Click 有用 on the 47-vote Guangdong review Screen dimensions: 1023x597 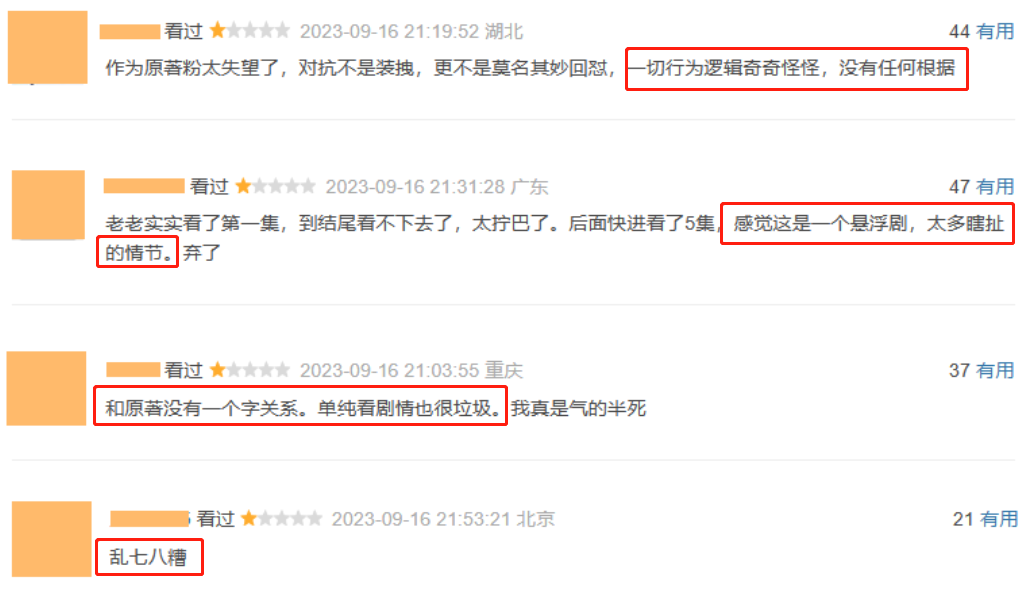[994, 187]
